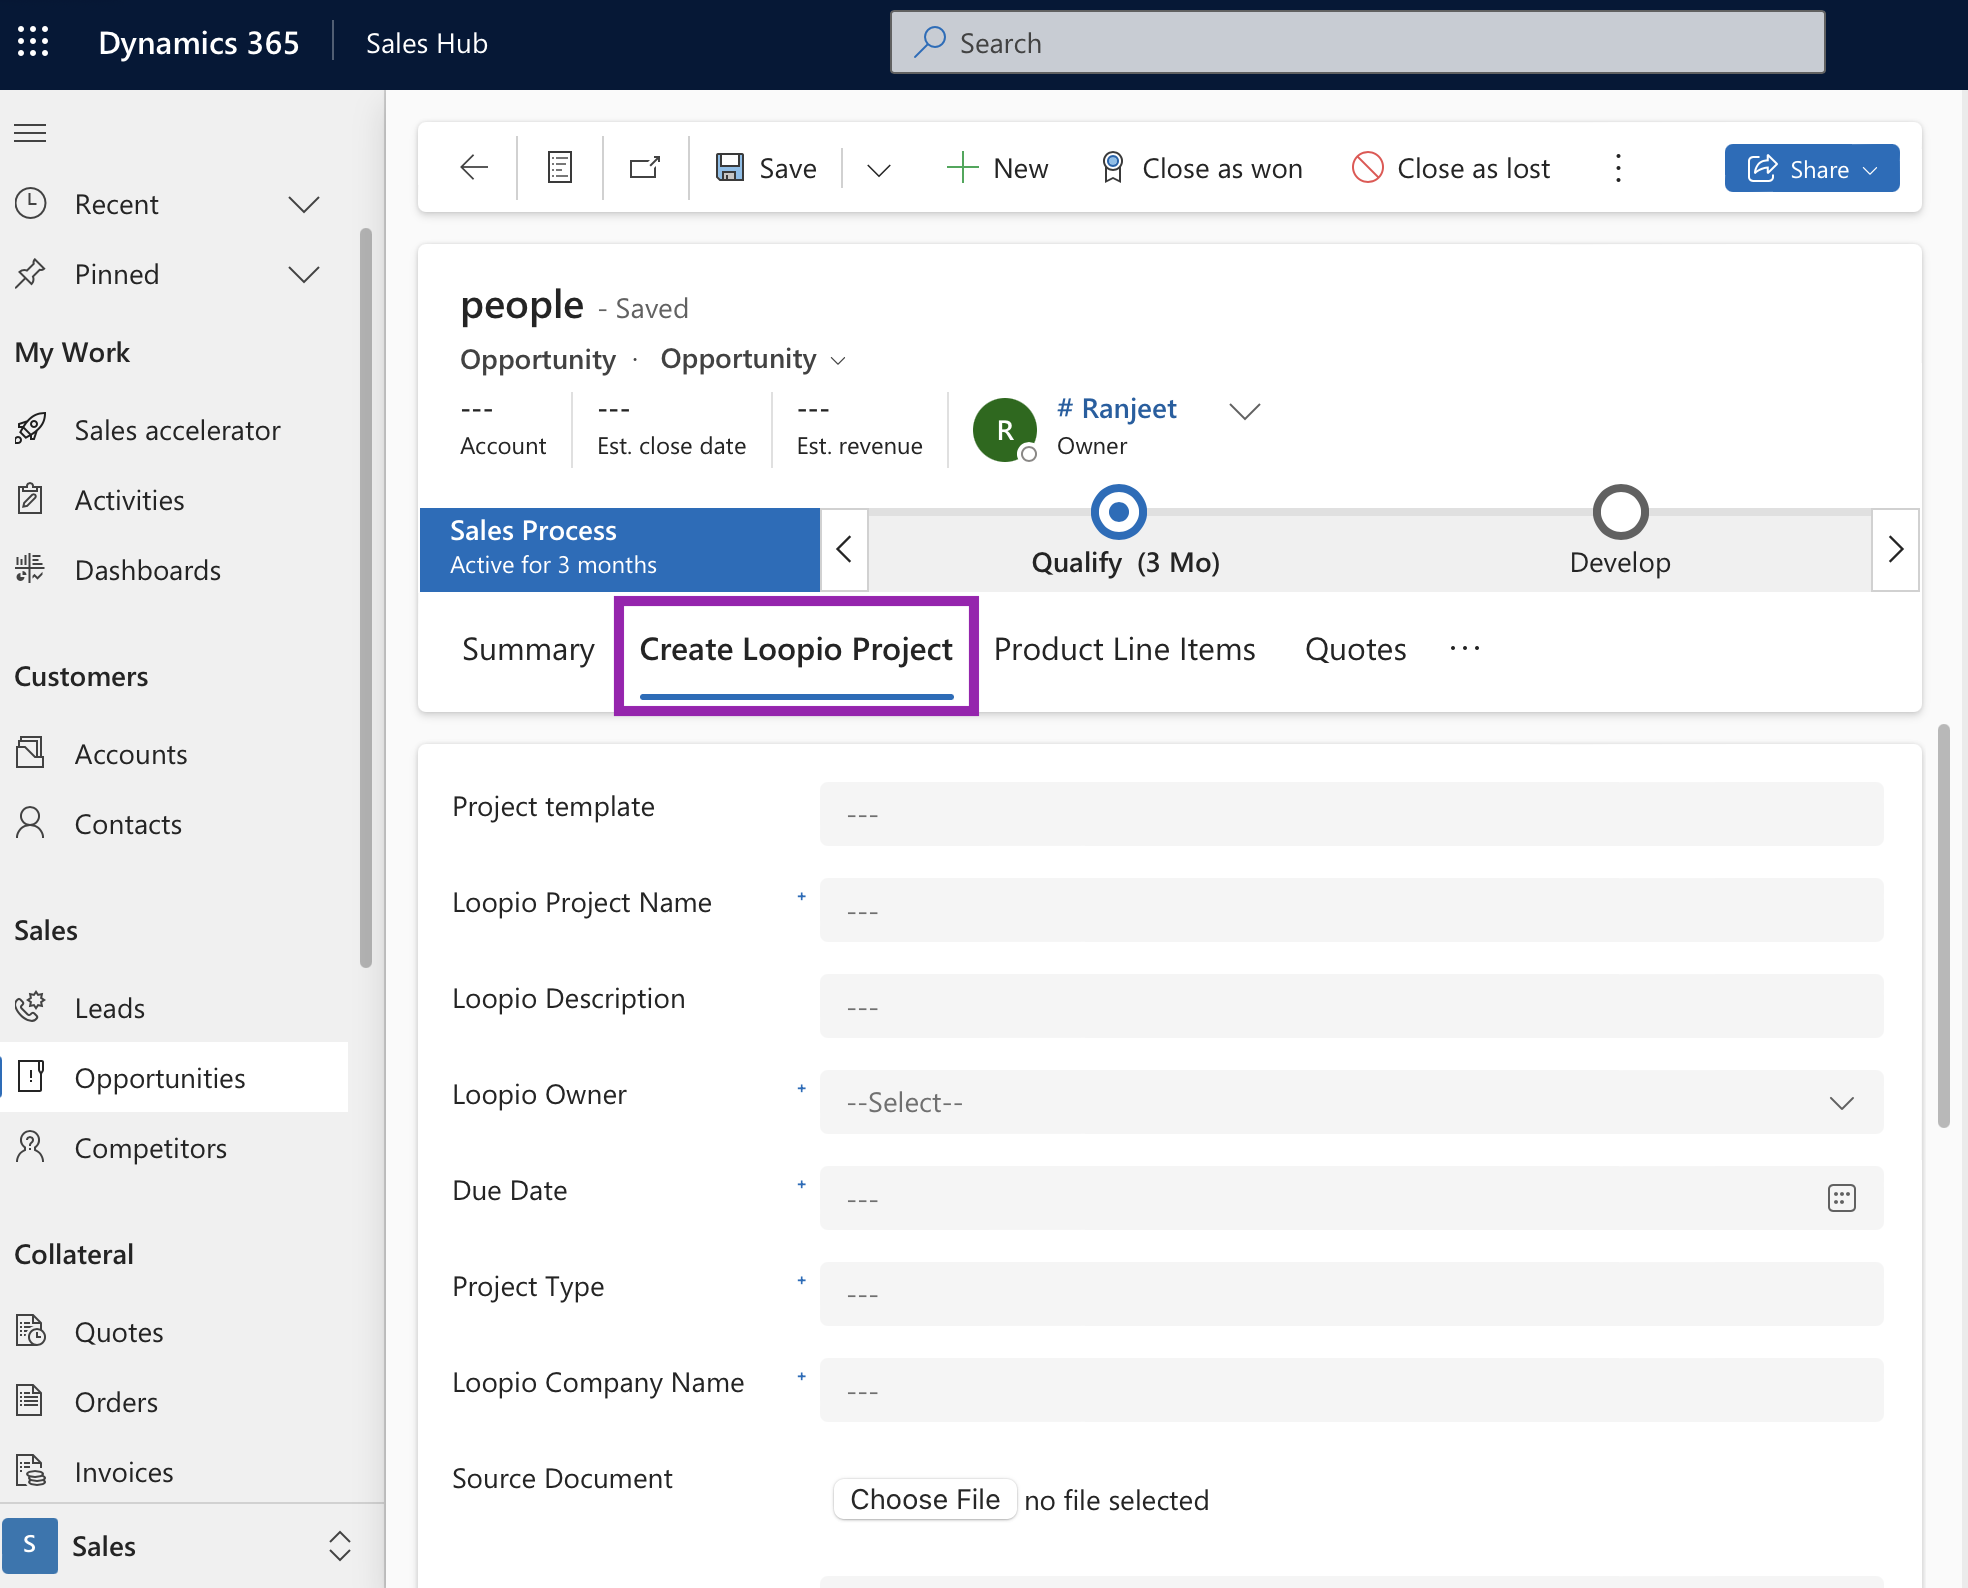Click the owner avatar R

(x=1004, y=430)
